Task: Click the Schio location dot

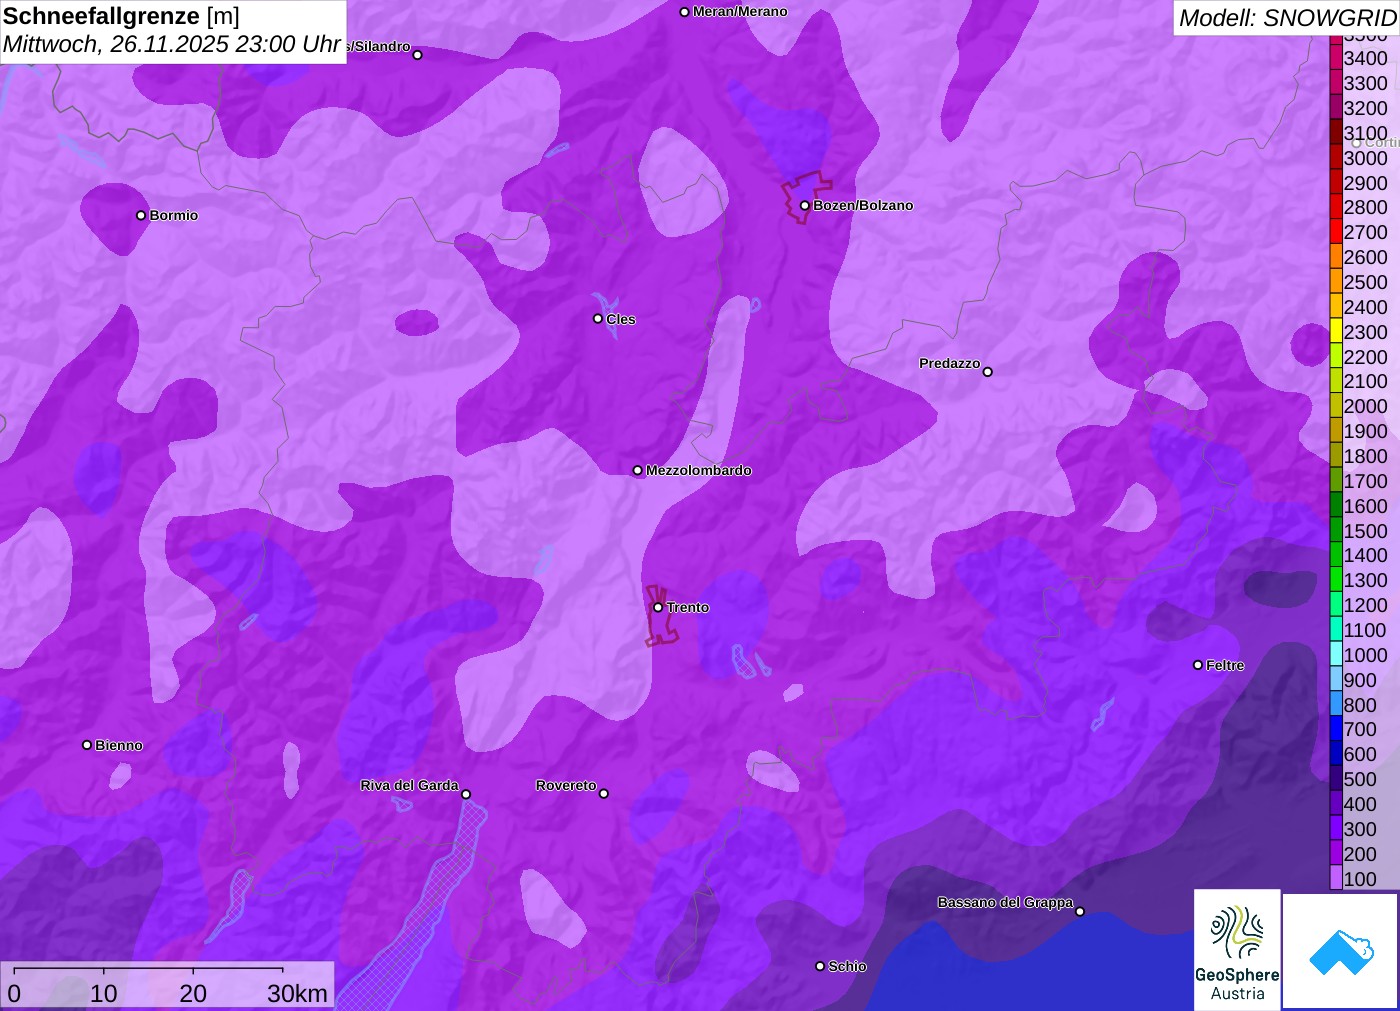Action: click(820, 966)
